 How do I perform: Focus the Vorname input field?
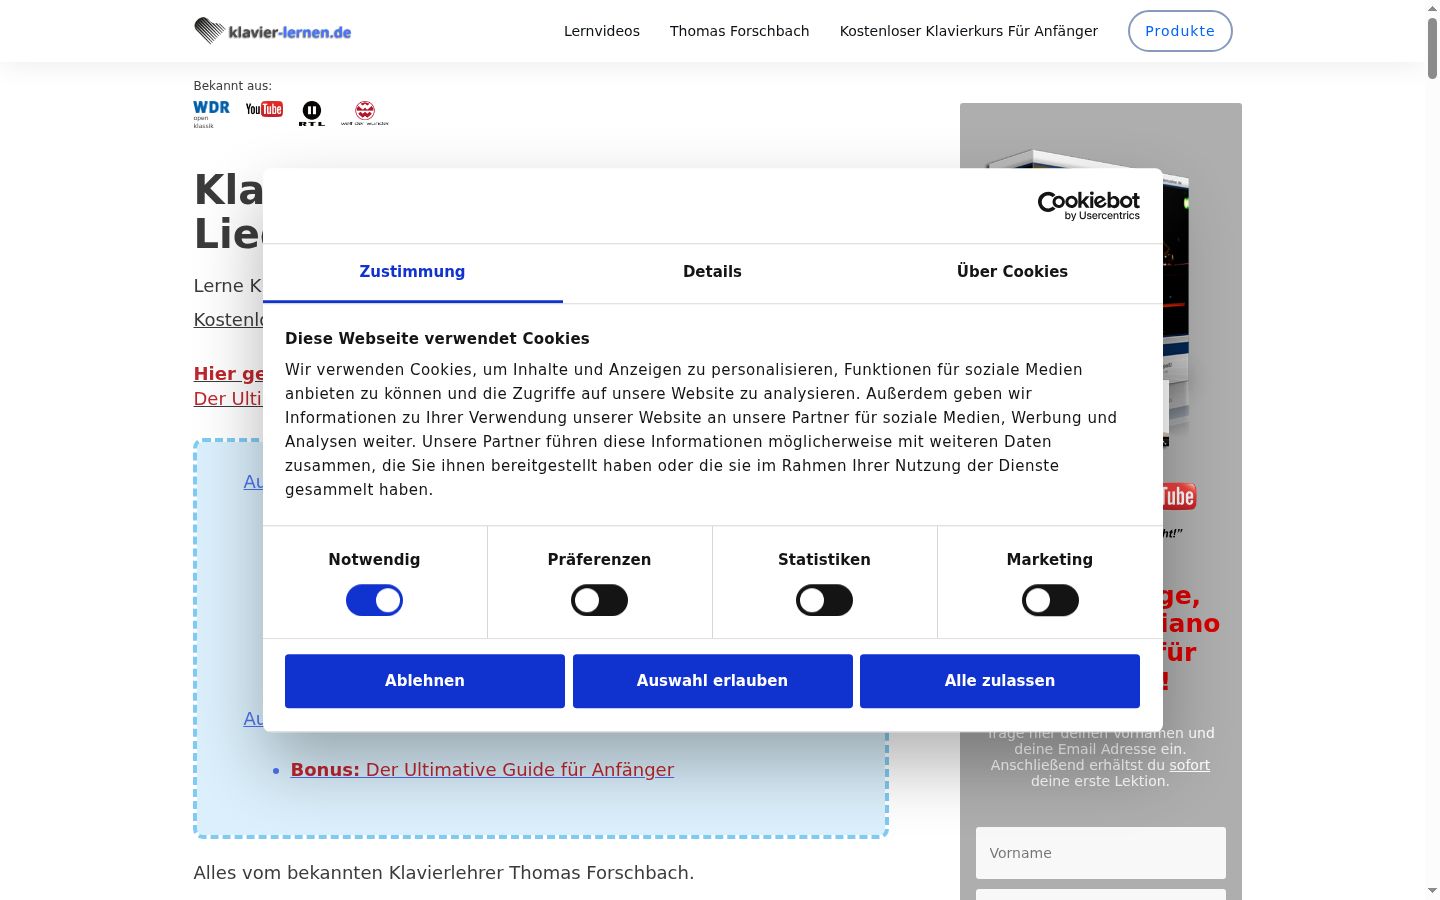[x=1101, y=853]
